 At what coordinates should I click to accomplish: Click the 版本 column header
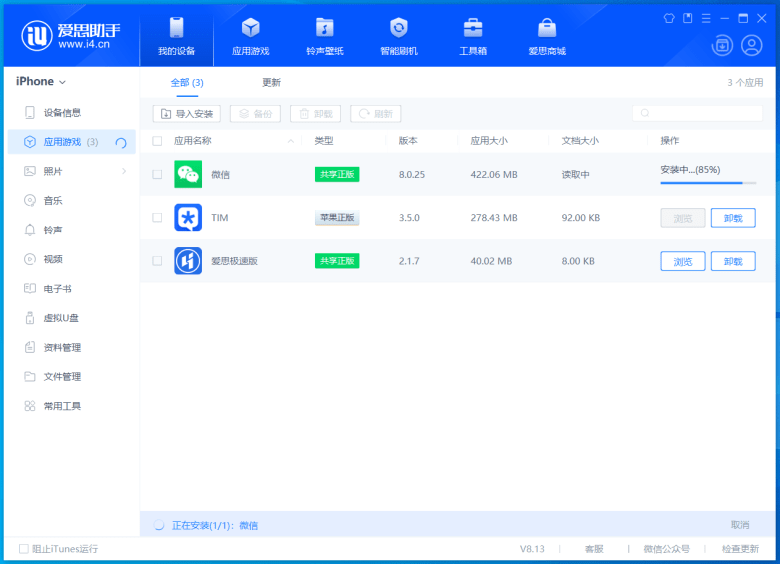click(x=408, y=141)
